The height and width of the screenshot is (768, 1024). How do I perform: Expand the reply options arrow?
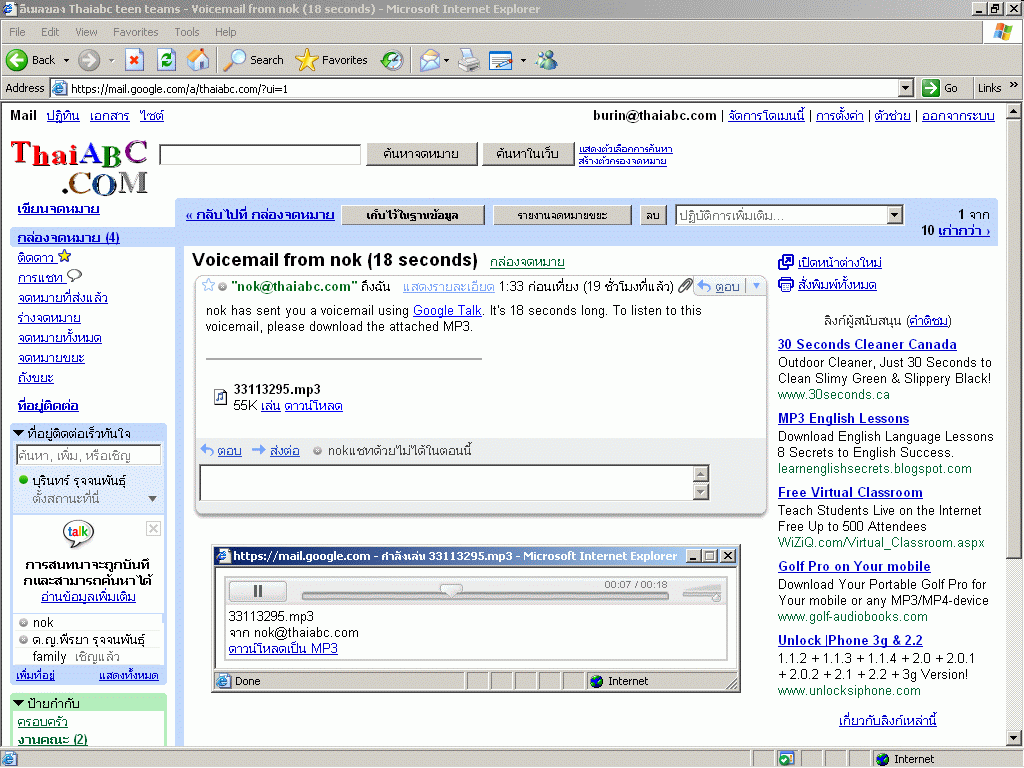tap(756, 286)
